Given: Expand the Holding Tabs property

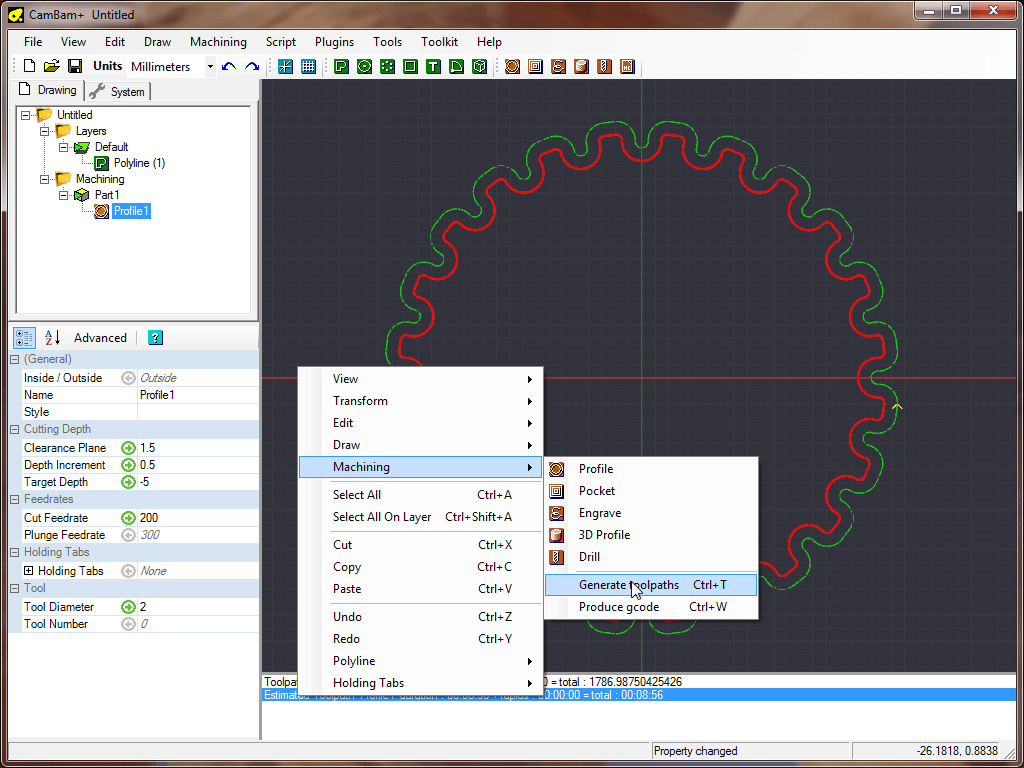Looking at the screenshot, I should coord(28,571).
